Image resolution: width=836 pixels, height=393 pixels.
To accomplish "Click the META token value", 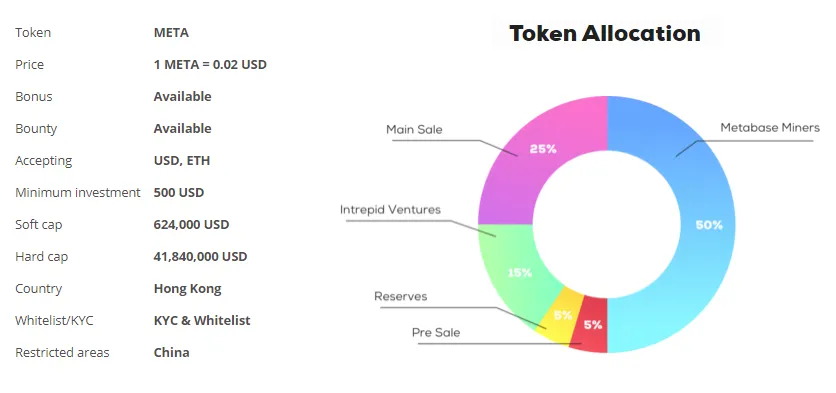I will 171,33.
